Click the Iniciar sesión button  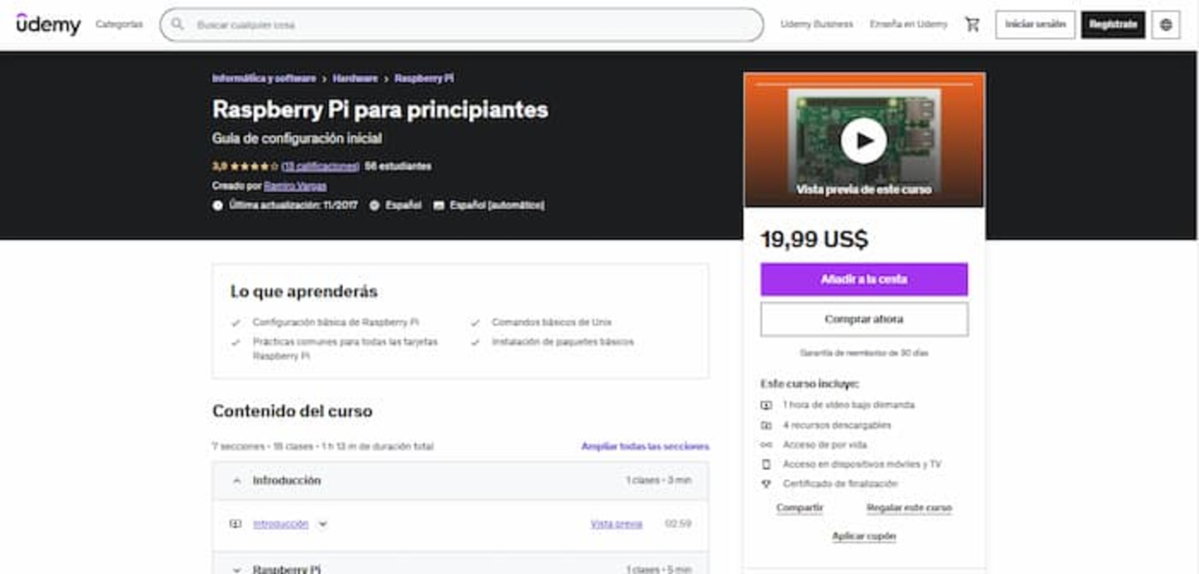1035,24
